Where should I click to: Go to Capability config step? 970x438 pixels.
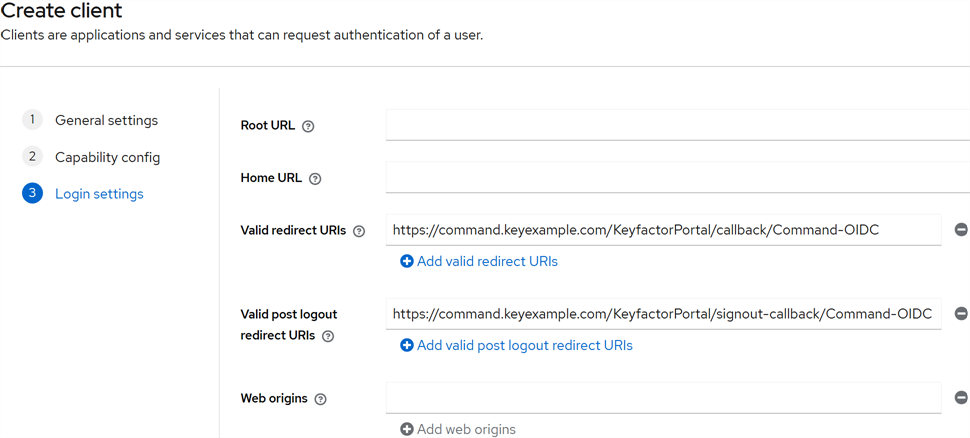click(x=107, y=157)
